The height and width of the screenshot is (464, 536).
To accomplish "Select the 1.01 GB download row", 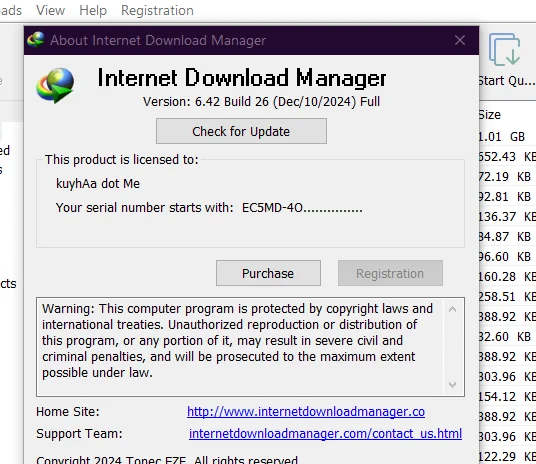I will [x=507, y=137].
